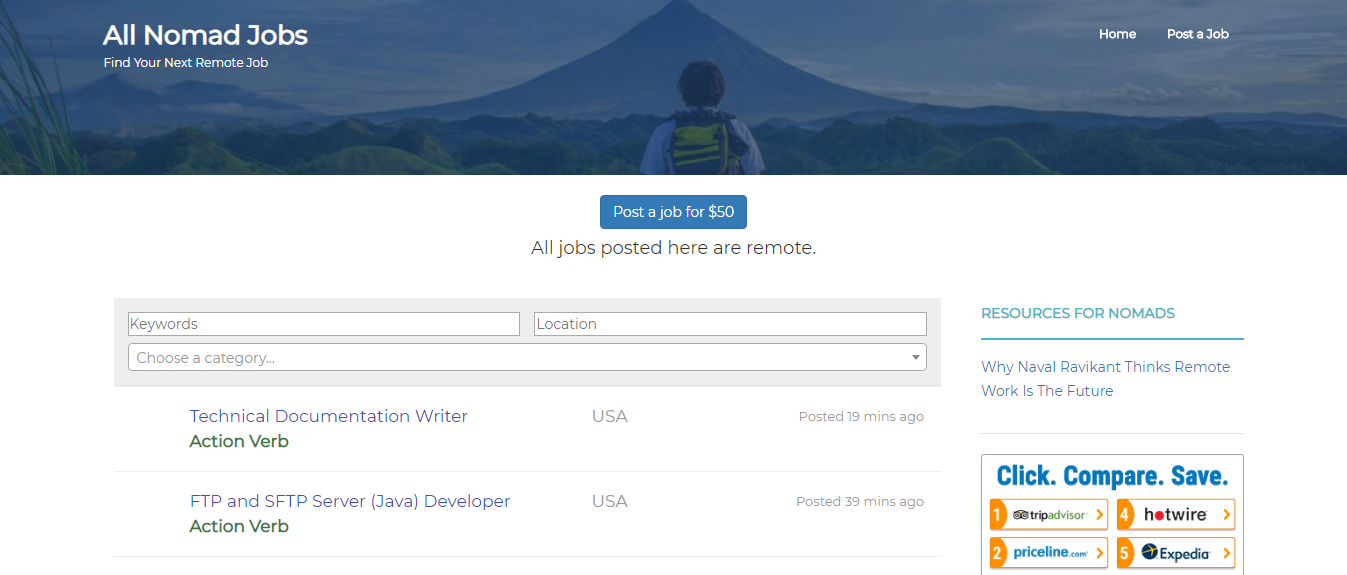Open Technical Documentation Writer job listing
The image size is (1347, 575).
(329, 416)
